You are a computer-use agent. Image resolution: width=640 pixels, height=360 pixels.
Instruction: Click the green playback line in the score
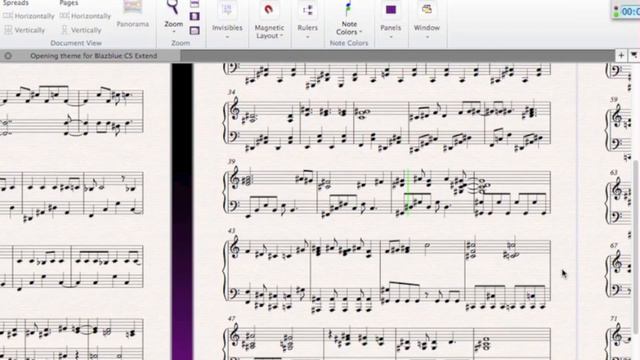[407, 192]
